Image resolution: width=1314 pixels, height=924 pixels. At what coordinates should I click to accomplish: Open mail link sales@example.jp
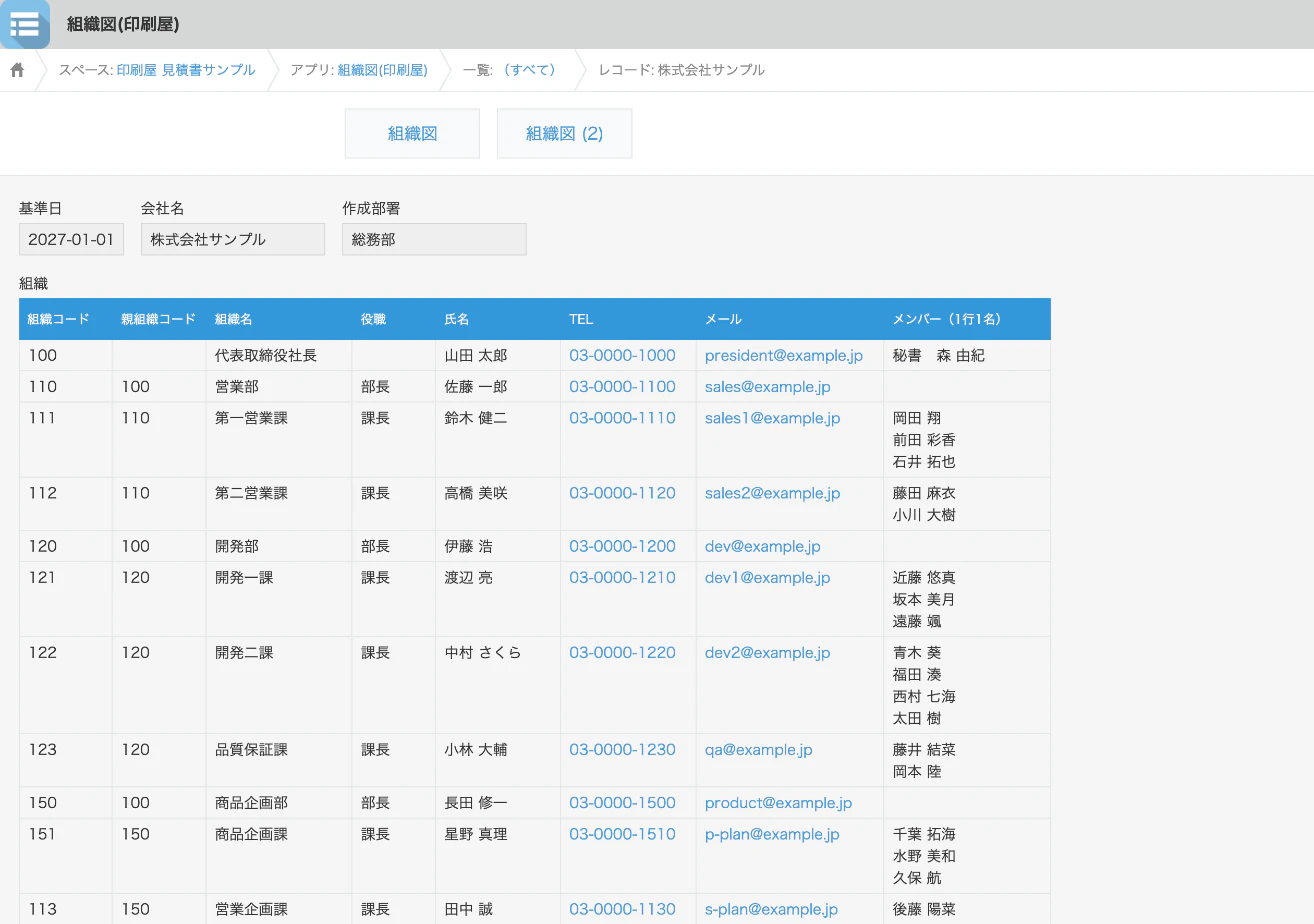point(767,386)
